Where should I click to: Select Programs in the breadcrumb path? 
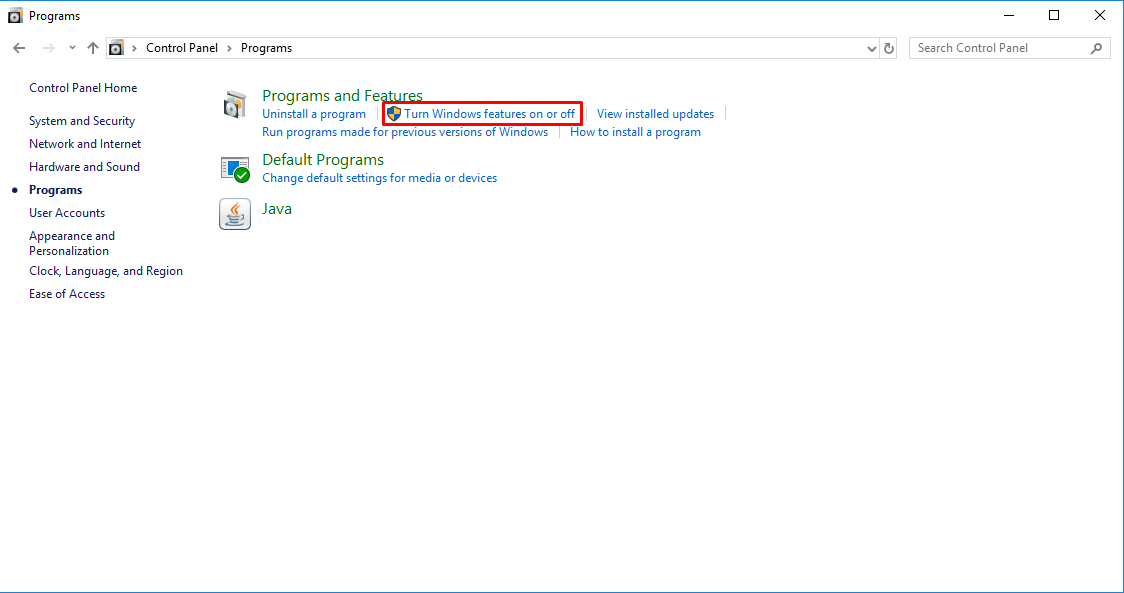point(266,48)
